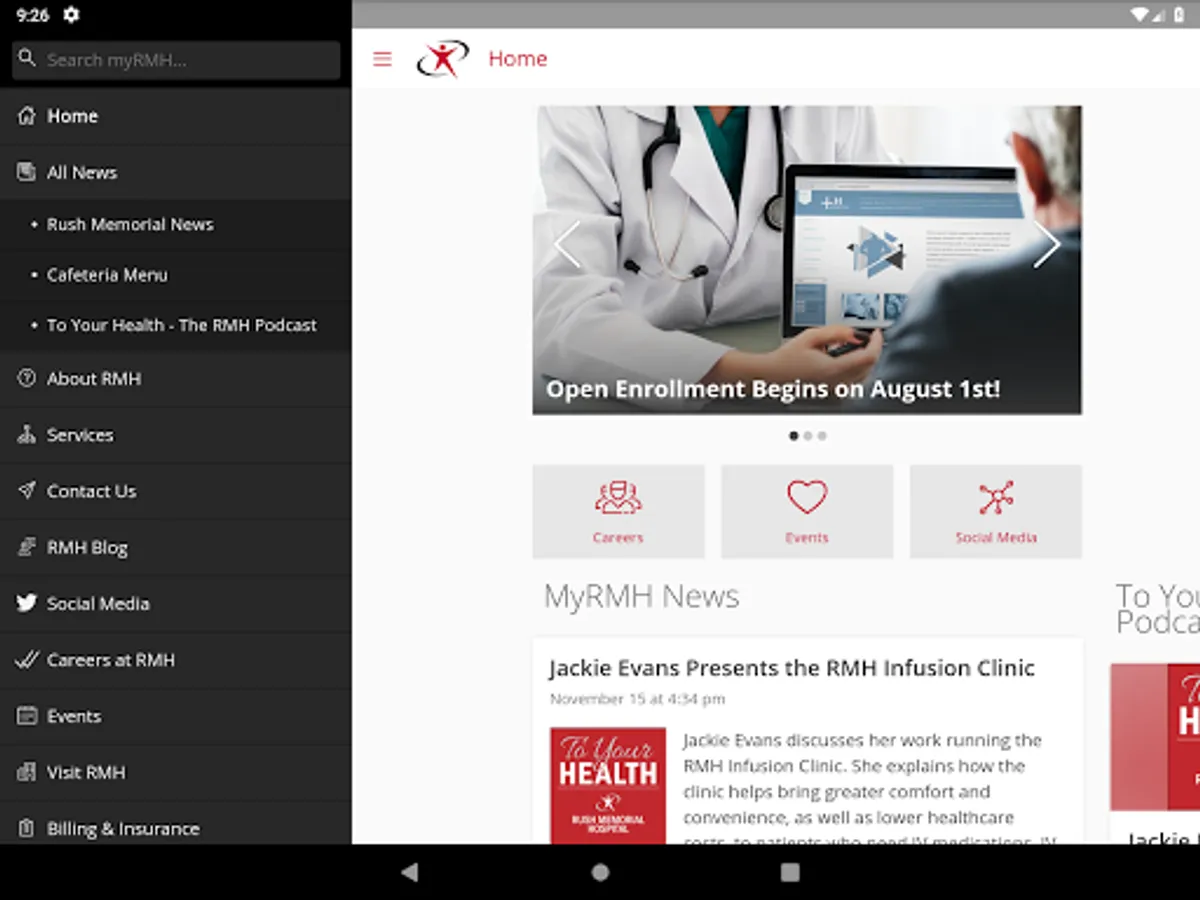Click the Home title in header
This screenshot has height=900, width=1200.
pyautogui.click(x=518, y=59)
